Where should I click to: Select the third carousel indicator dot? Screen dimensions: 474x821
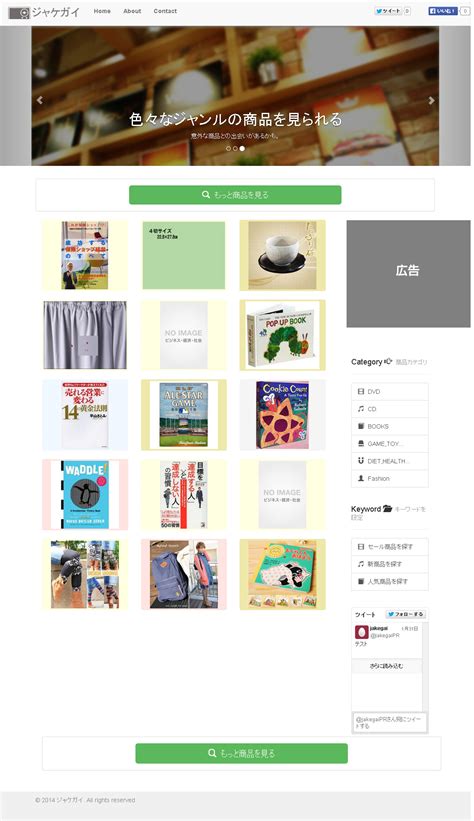click(242, 149)
